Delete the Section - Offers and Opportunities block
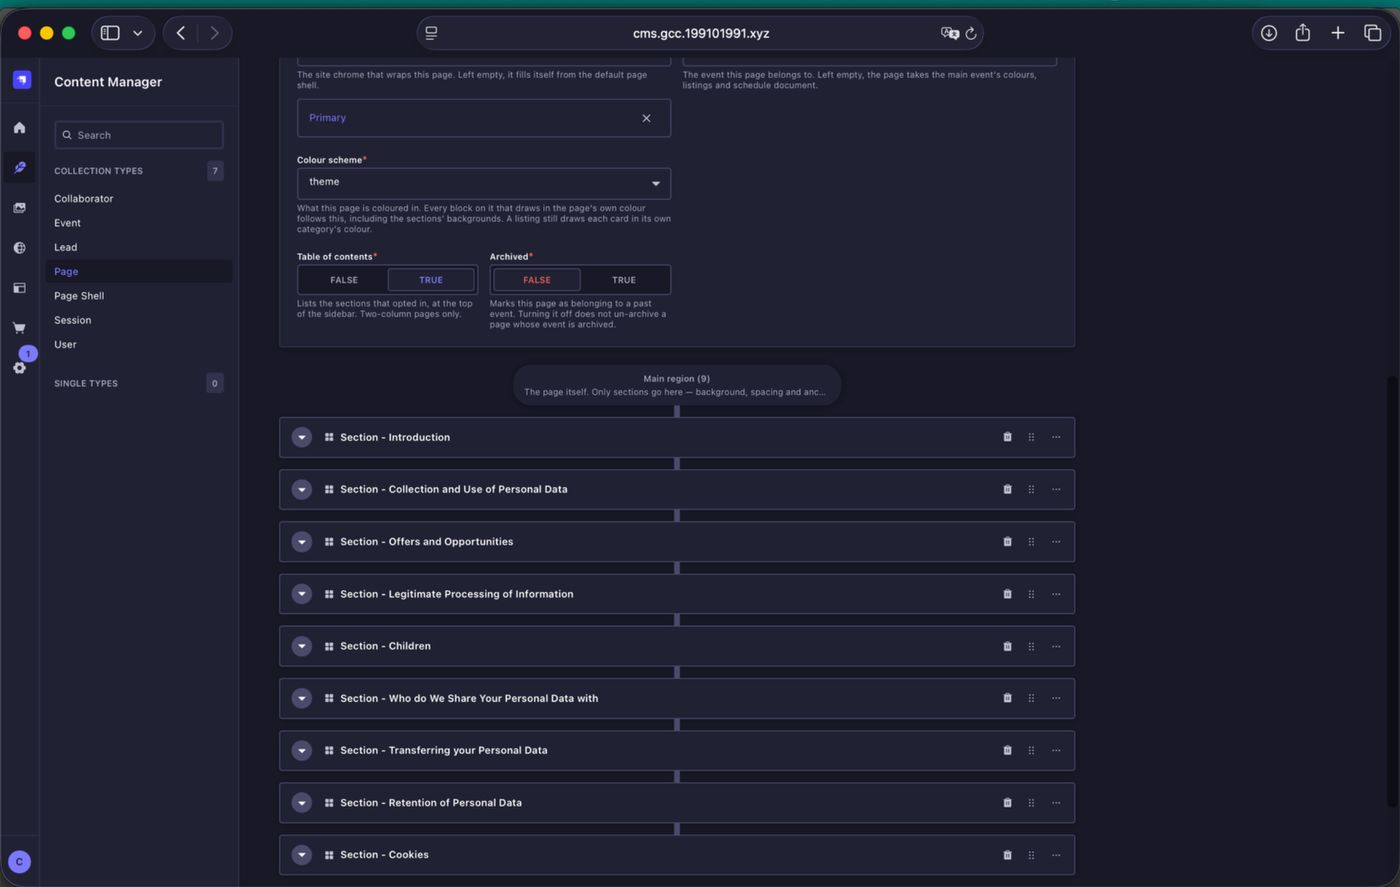Viewport: 1400px width, 887px height. (x=1007, y=542)
